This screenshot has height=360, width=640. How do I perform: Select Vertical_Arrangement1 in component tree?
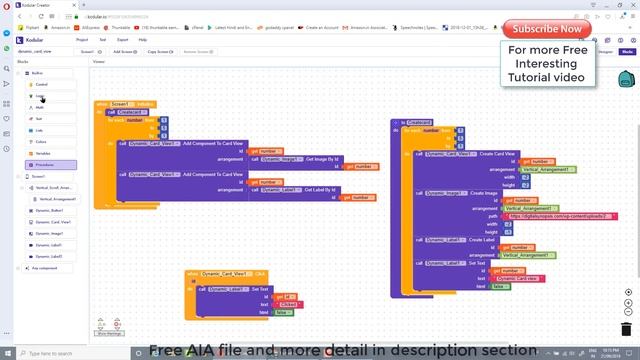[55, 199]
